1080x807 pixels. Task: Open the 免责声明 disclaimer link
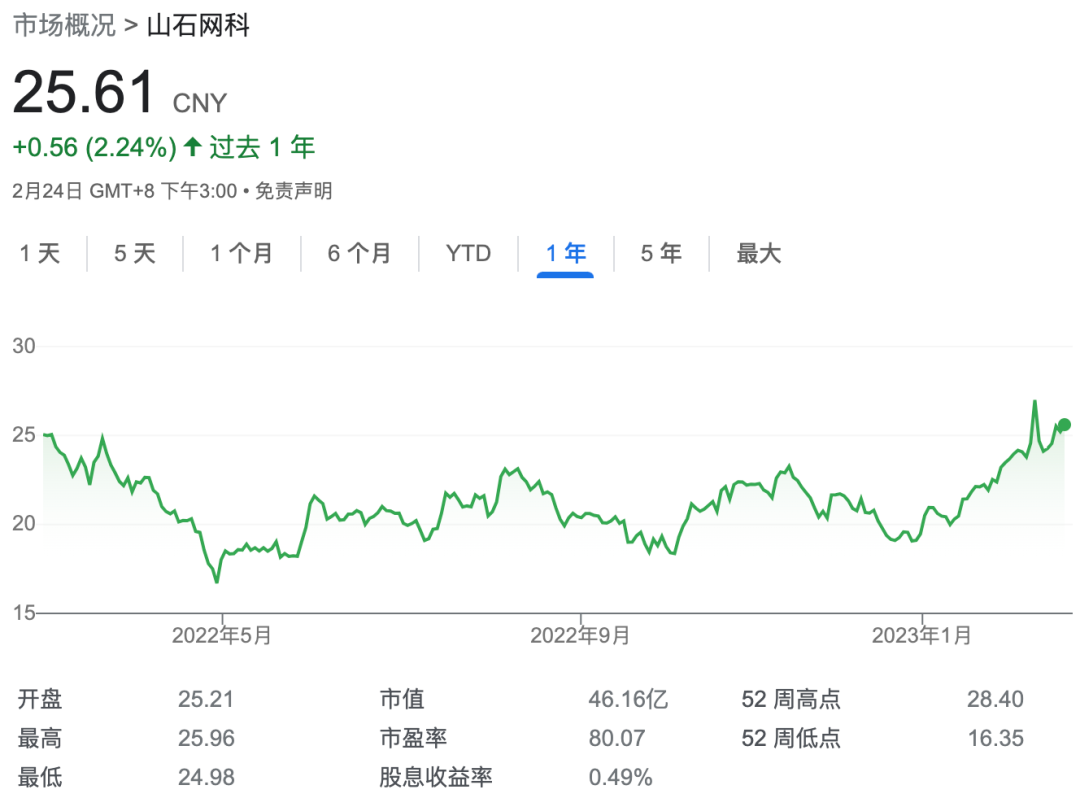tap(293, 191)
